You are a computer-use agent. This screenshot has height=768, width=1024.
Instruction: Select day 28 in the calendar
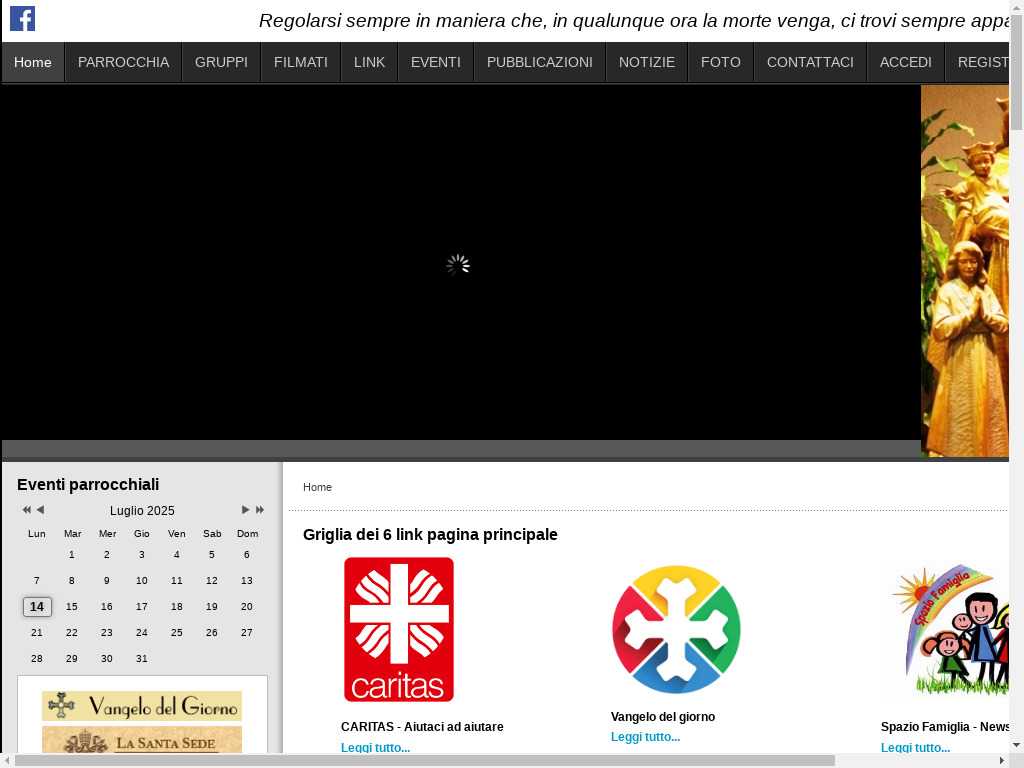coord(37,659)
